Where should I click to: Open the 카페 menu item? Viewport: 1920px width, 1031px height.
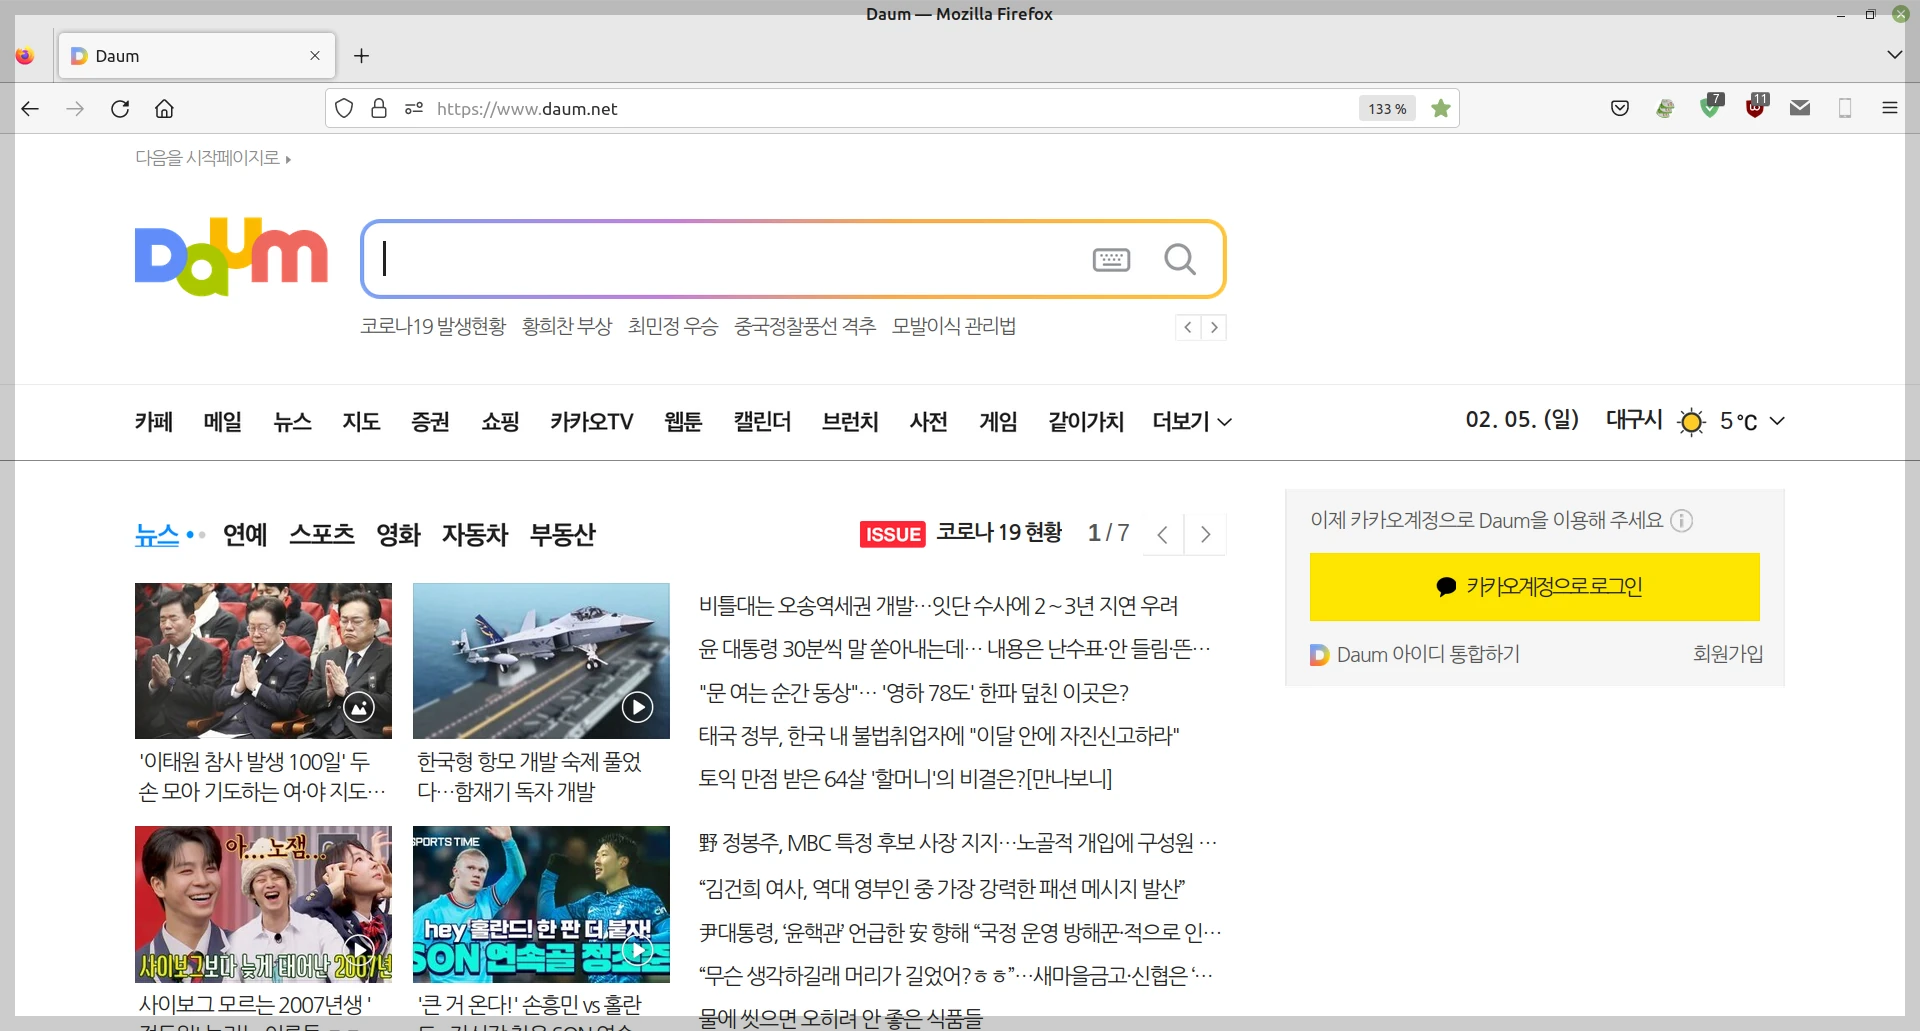(154, 422)
